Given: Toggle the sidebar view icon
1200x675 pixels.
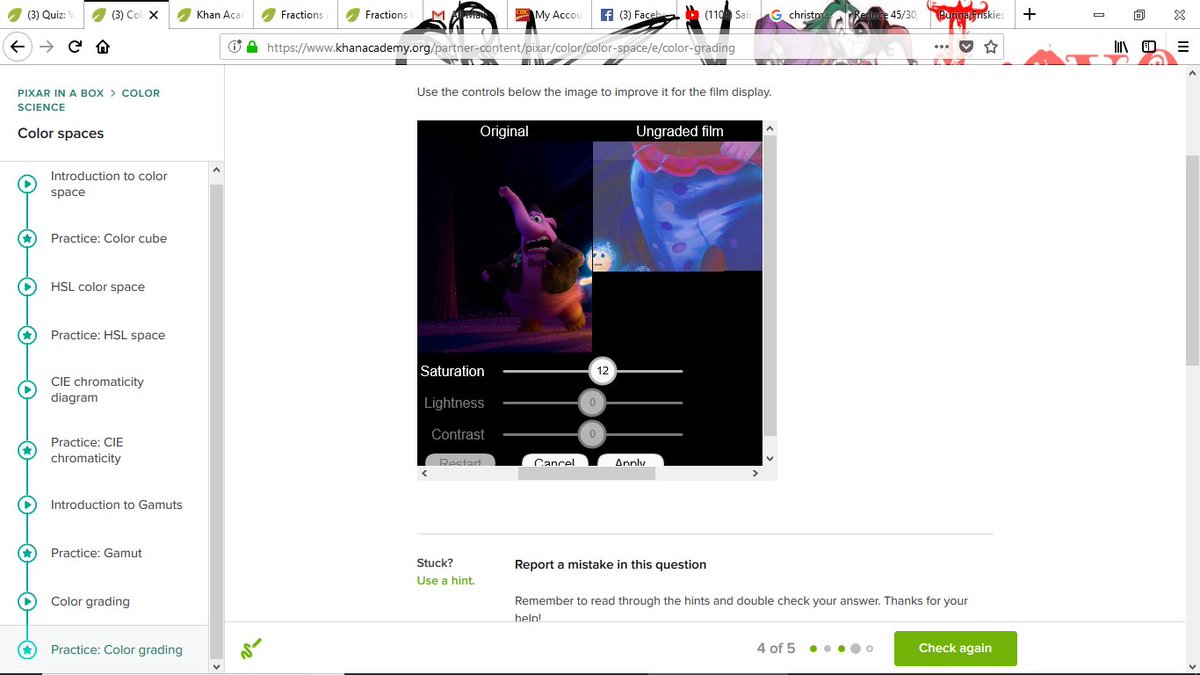Looking at the screenshot, I should pos(1149,47).
